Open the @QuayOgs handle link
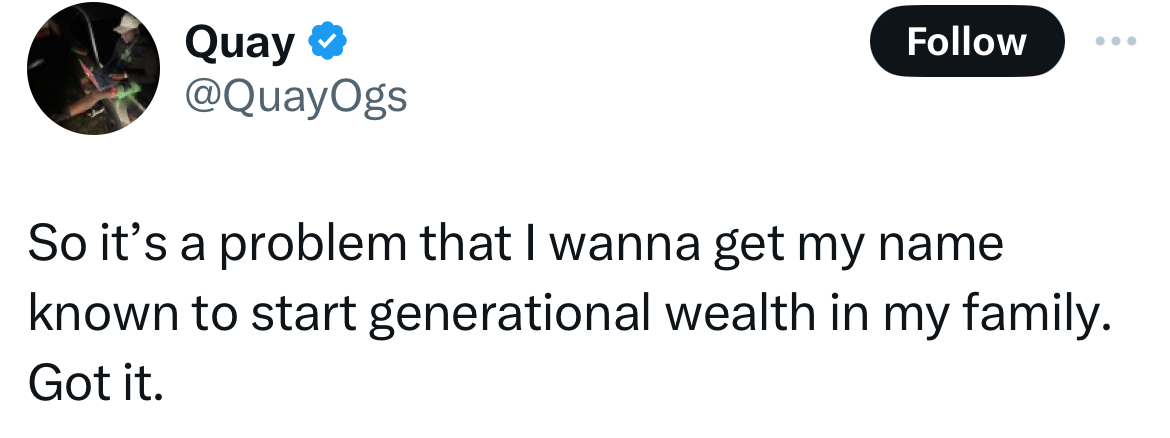1170x438 pixels. click(x=296, y=96)
